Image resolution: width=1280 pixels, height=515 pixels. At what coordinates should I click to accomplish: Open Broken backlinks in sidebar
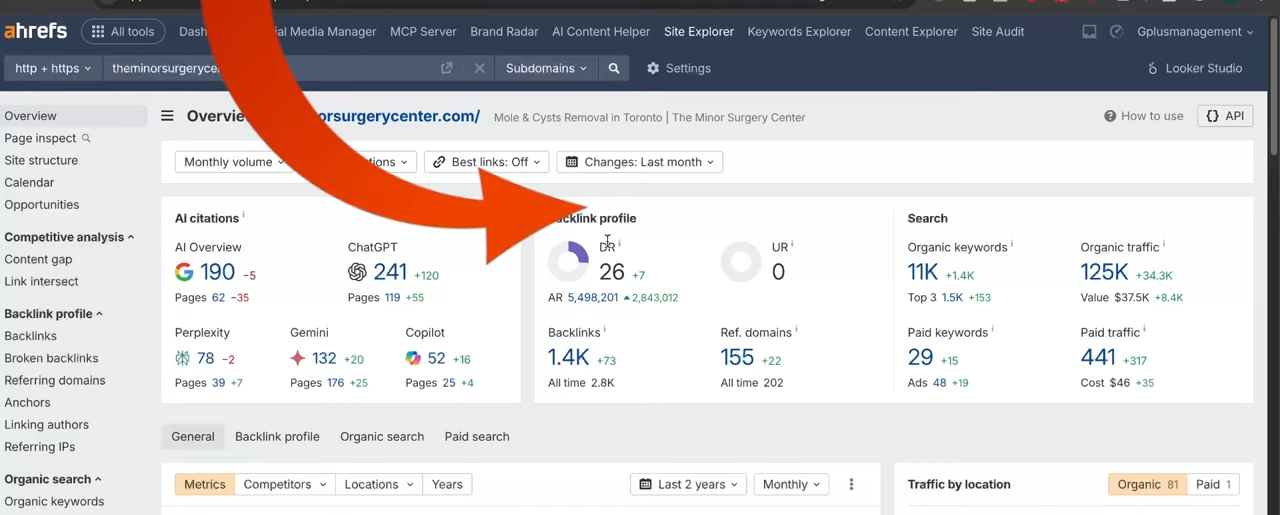point(51,358)
